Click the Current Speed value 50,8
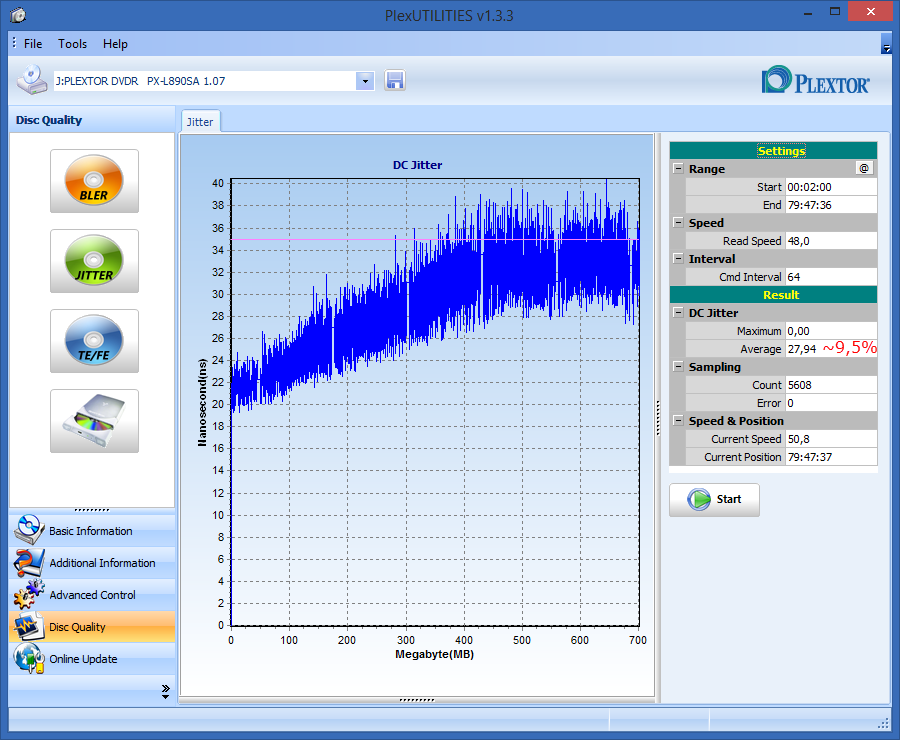This screenshot has height=740, width=900. [831, 439]
